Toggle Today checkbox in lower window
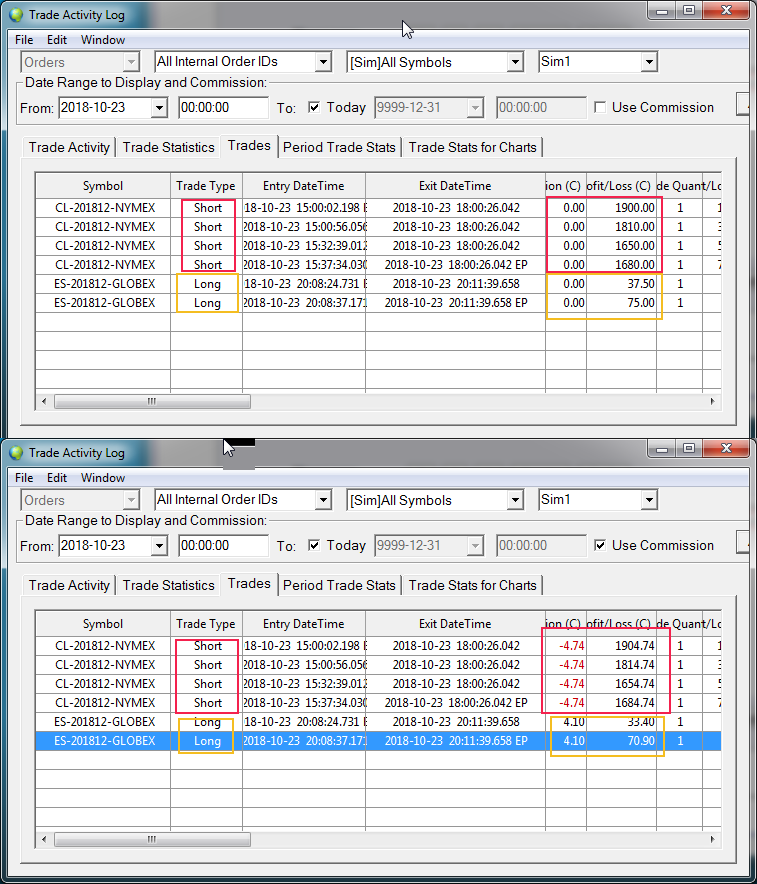 (314, 545)
